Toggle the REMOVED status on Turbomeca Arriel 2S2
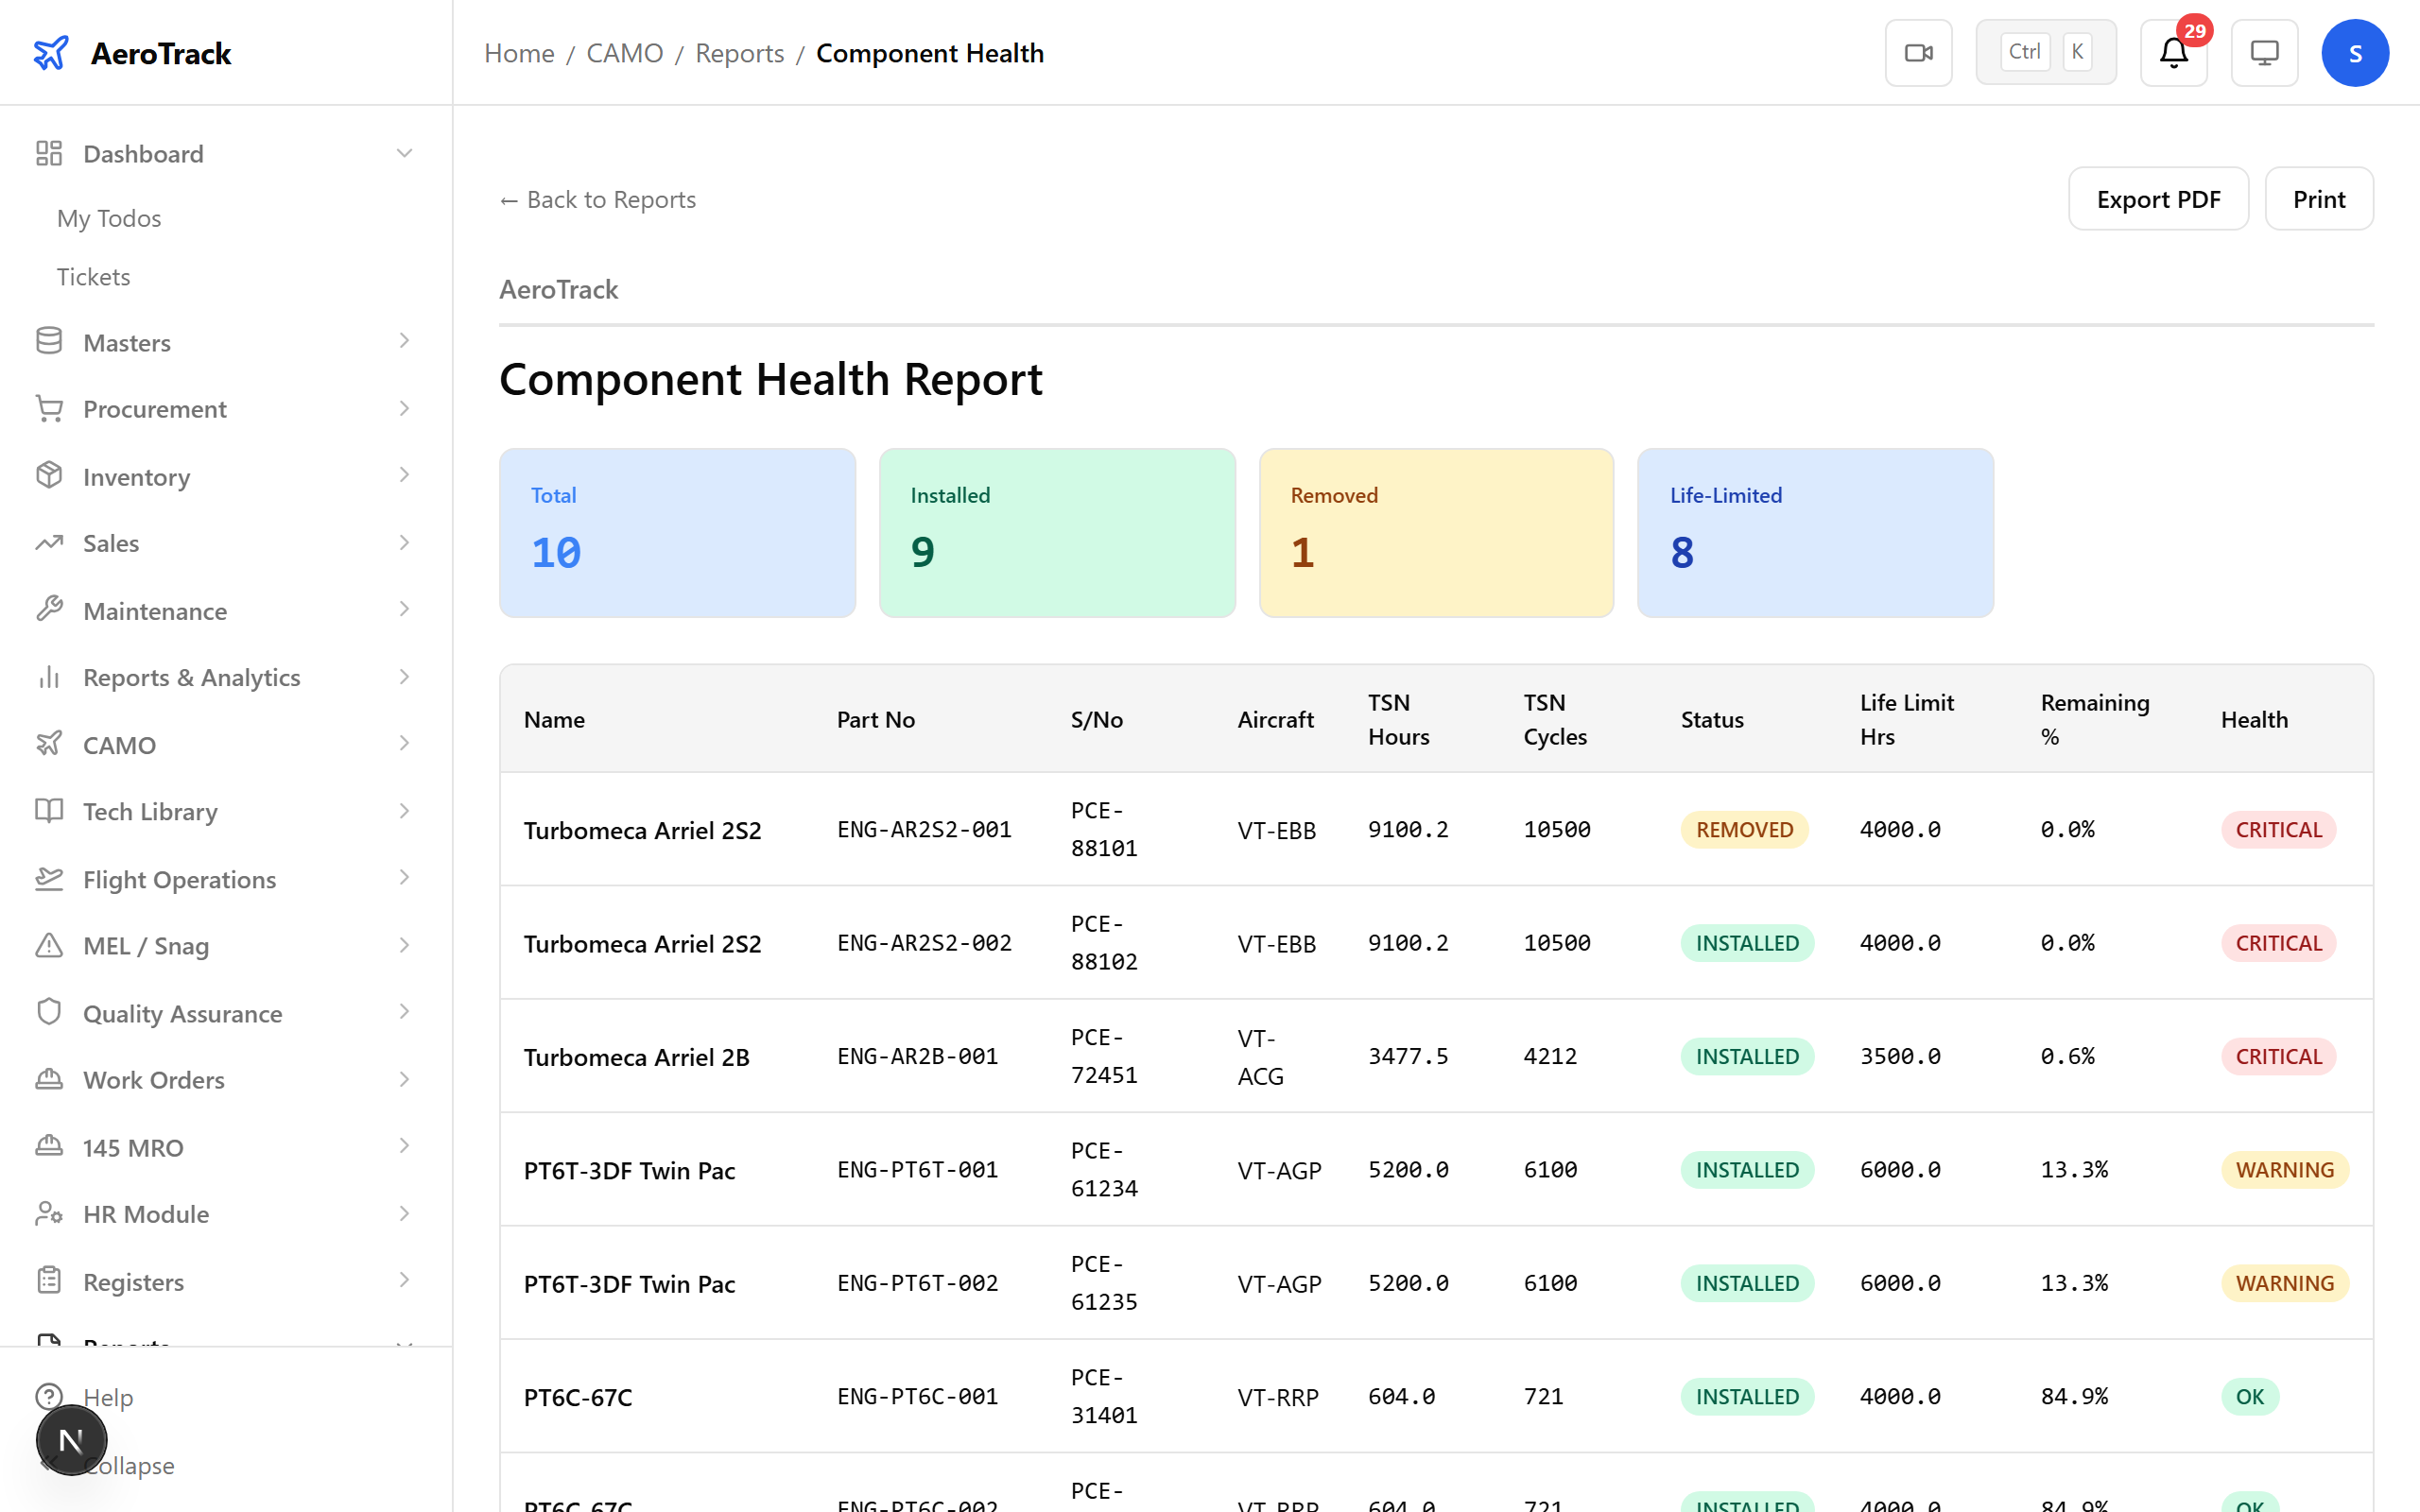2420x1512 pixels. [1743, 829]
